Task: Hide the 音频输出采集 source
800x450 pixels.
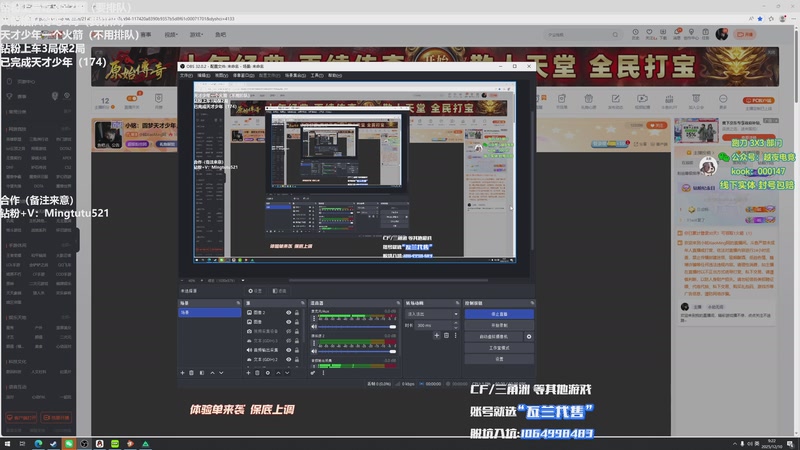Action: coord(289,350)
